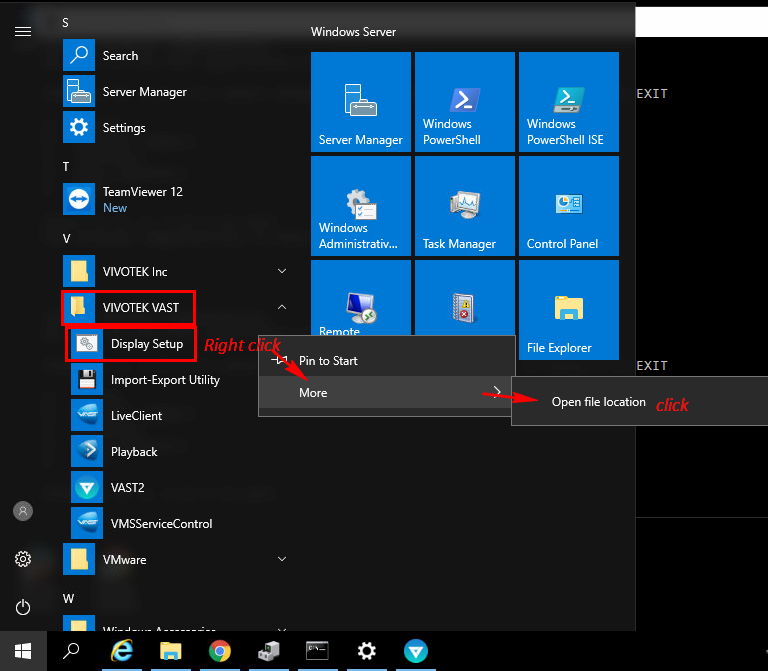This screenshot has height=671, width=768.
Task: Jump to apps via letter T header
Action: coord(66,166)
